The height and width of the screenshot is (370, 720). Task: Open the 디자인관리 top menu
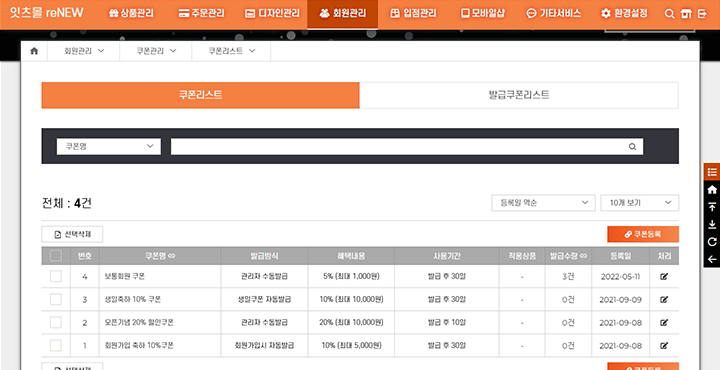272,14
